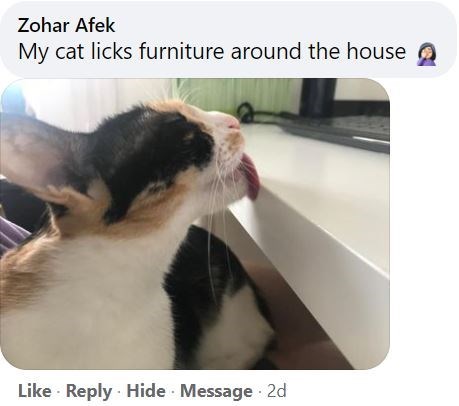Screen dimensions: 459x406
Task: Open the attached cat photo
Action: coord(195,224)
